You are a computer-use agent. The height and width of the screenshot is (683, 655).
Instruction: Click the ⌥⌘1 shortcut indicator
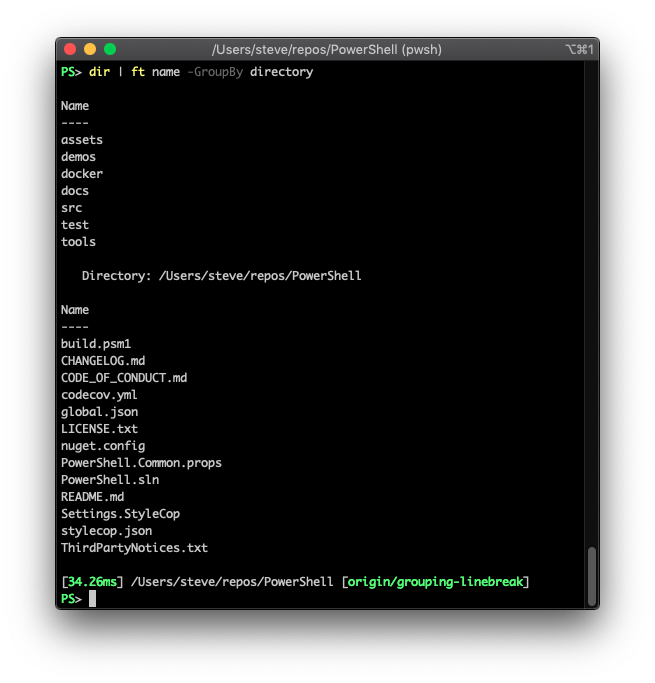click(579, 50)
